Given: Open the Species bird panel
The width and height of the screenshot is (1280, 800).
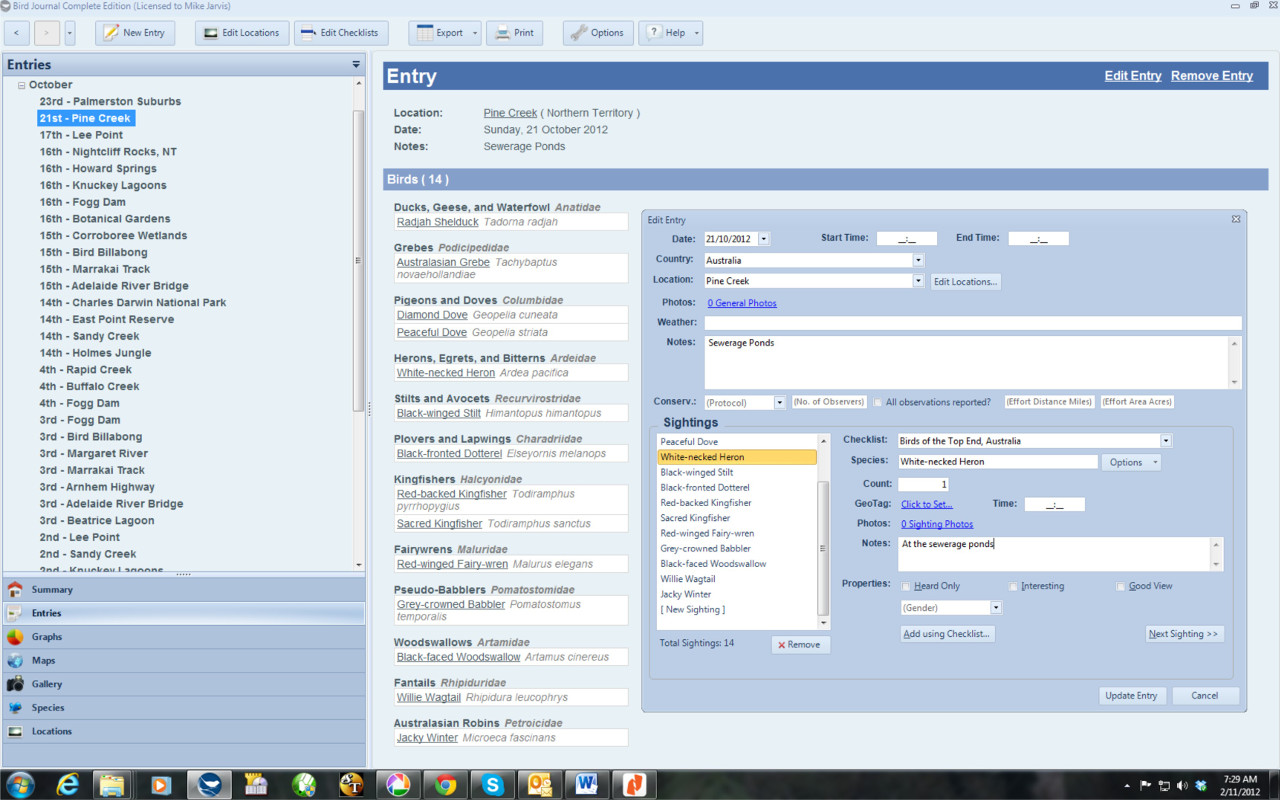Looking at the screenshot, I should point(15,708).
